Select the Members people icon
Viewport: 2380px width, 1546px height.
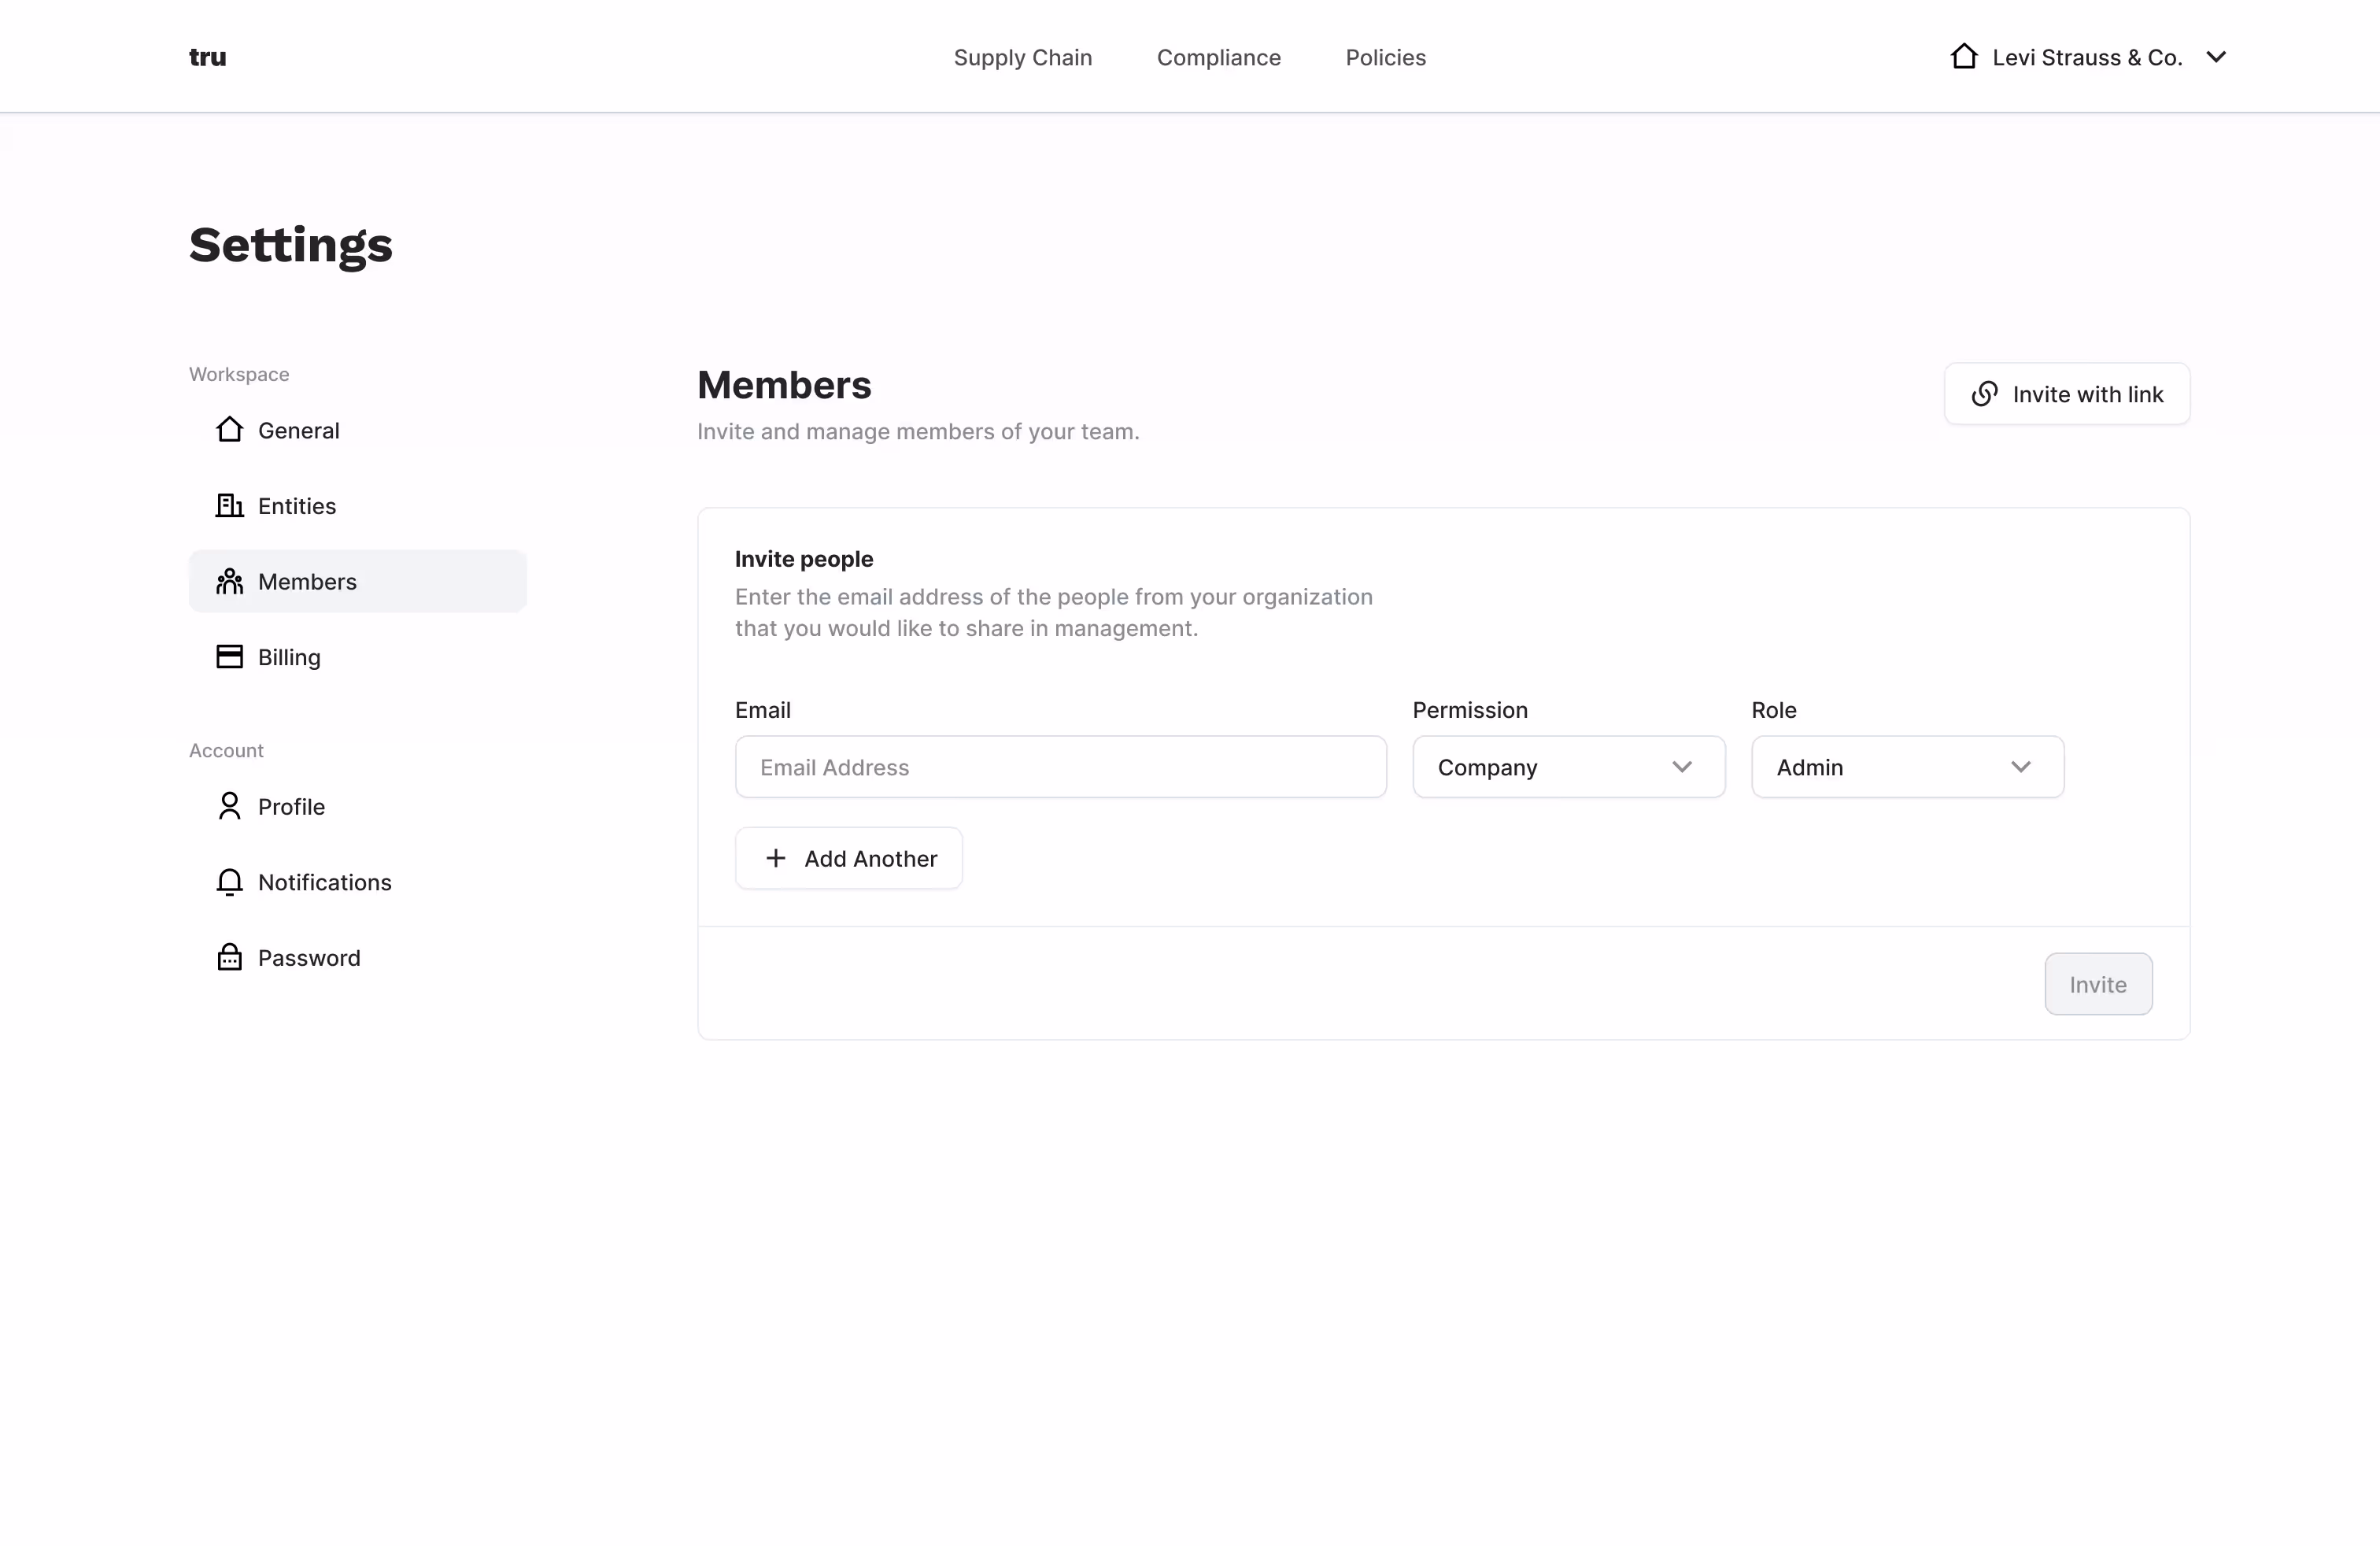(x=229, y=581)
